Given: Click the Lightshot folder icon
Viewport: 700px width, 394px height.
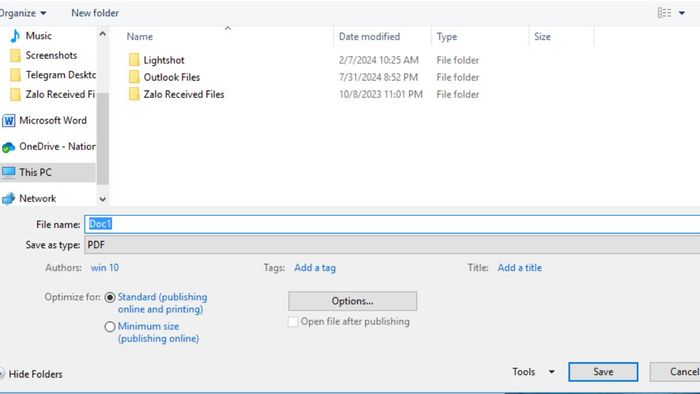Looking at the screenshot, I should point(134,60).
